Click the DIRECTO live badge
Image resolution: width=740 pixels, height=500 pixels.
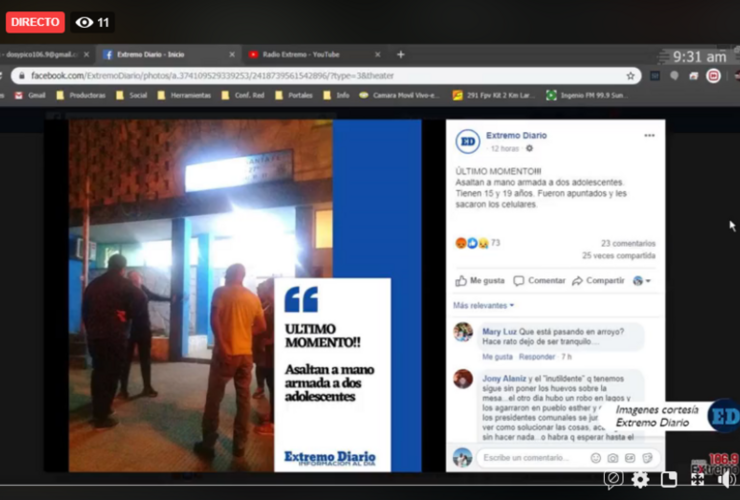tap(35, 22)
